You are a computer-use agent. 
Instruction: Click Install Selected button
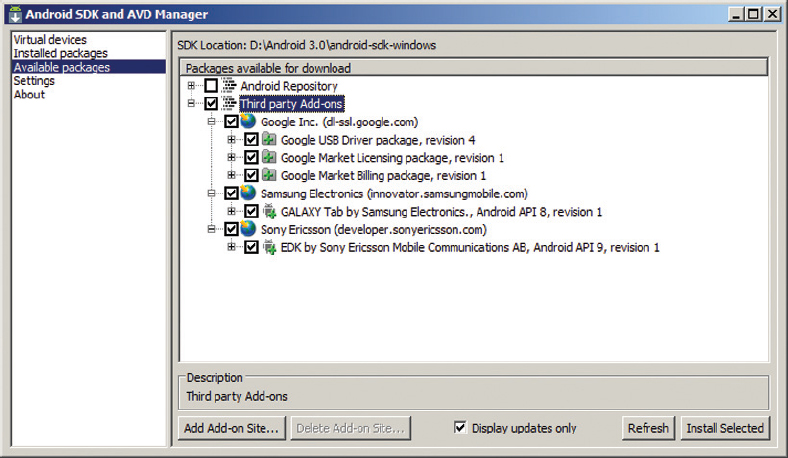coord(725,428)
